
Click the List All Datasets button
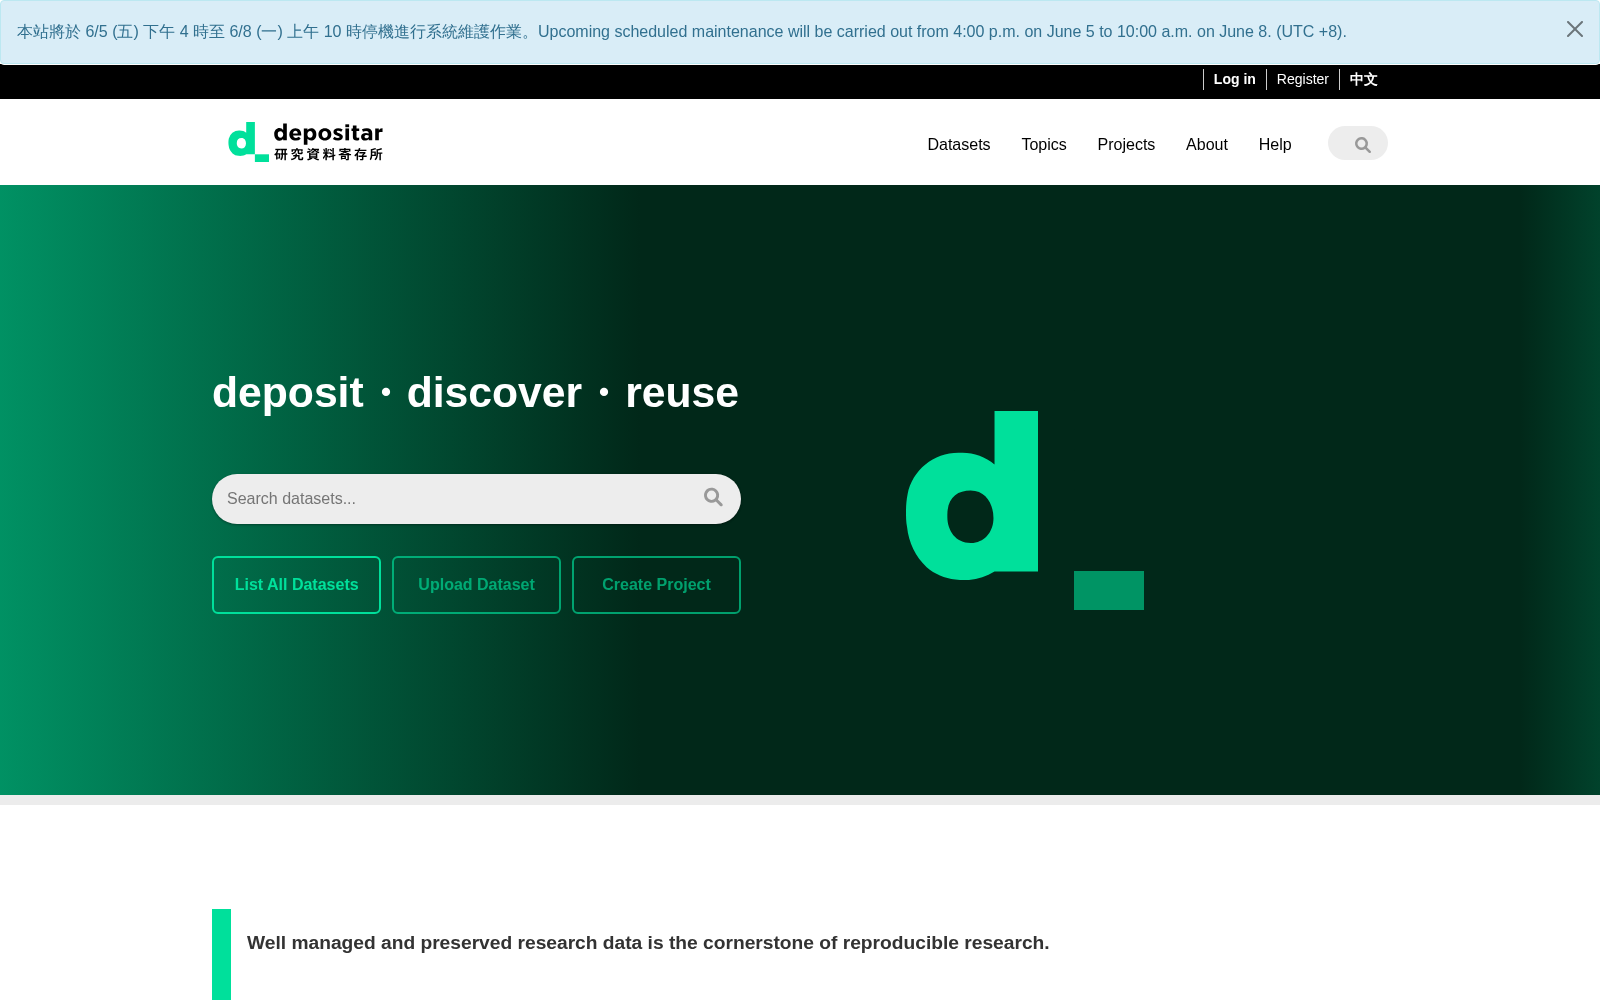[296, 585]
